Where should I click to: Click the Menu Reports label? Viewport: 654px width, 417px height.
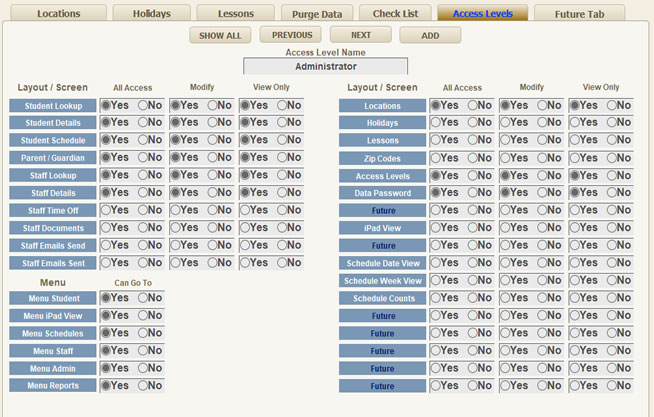[x=53, y=386]
